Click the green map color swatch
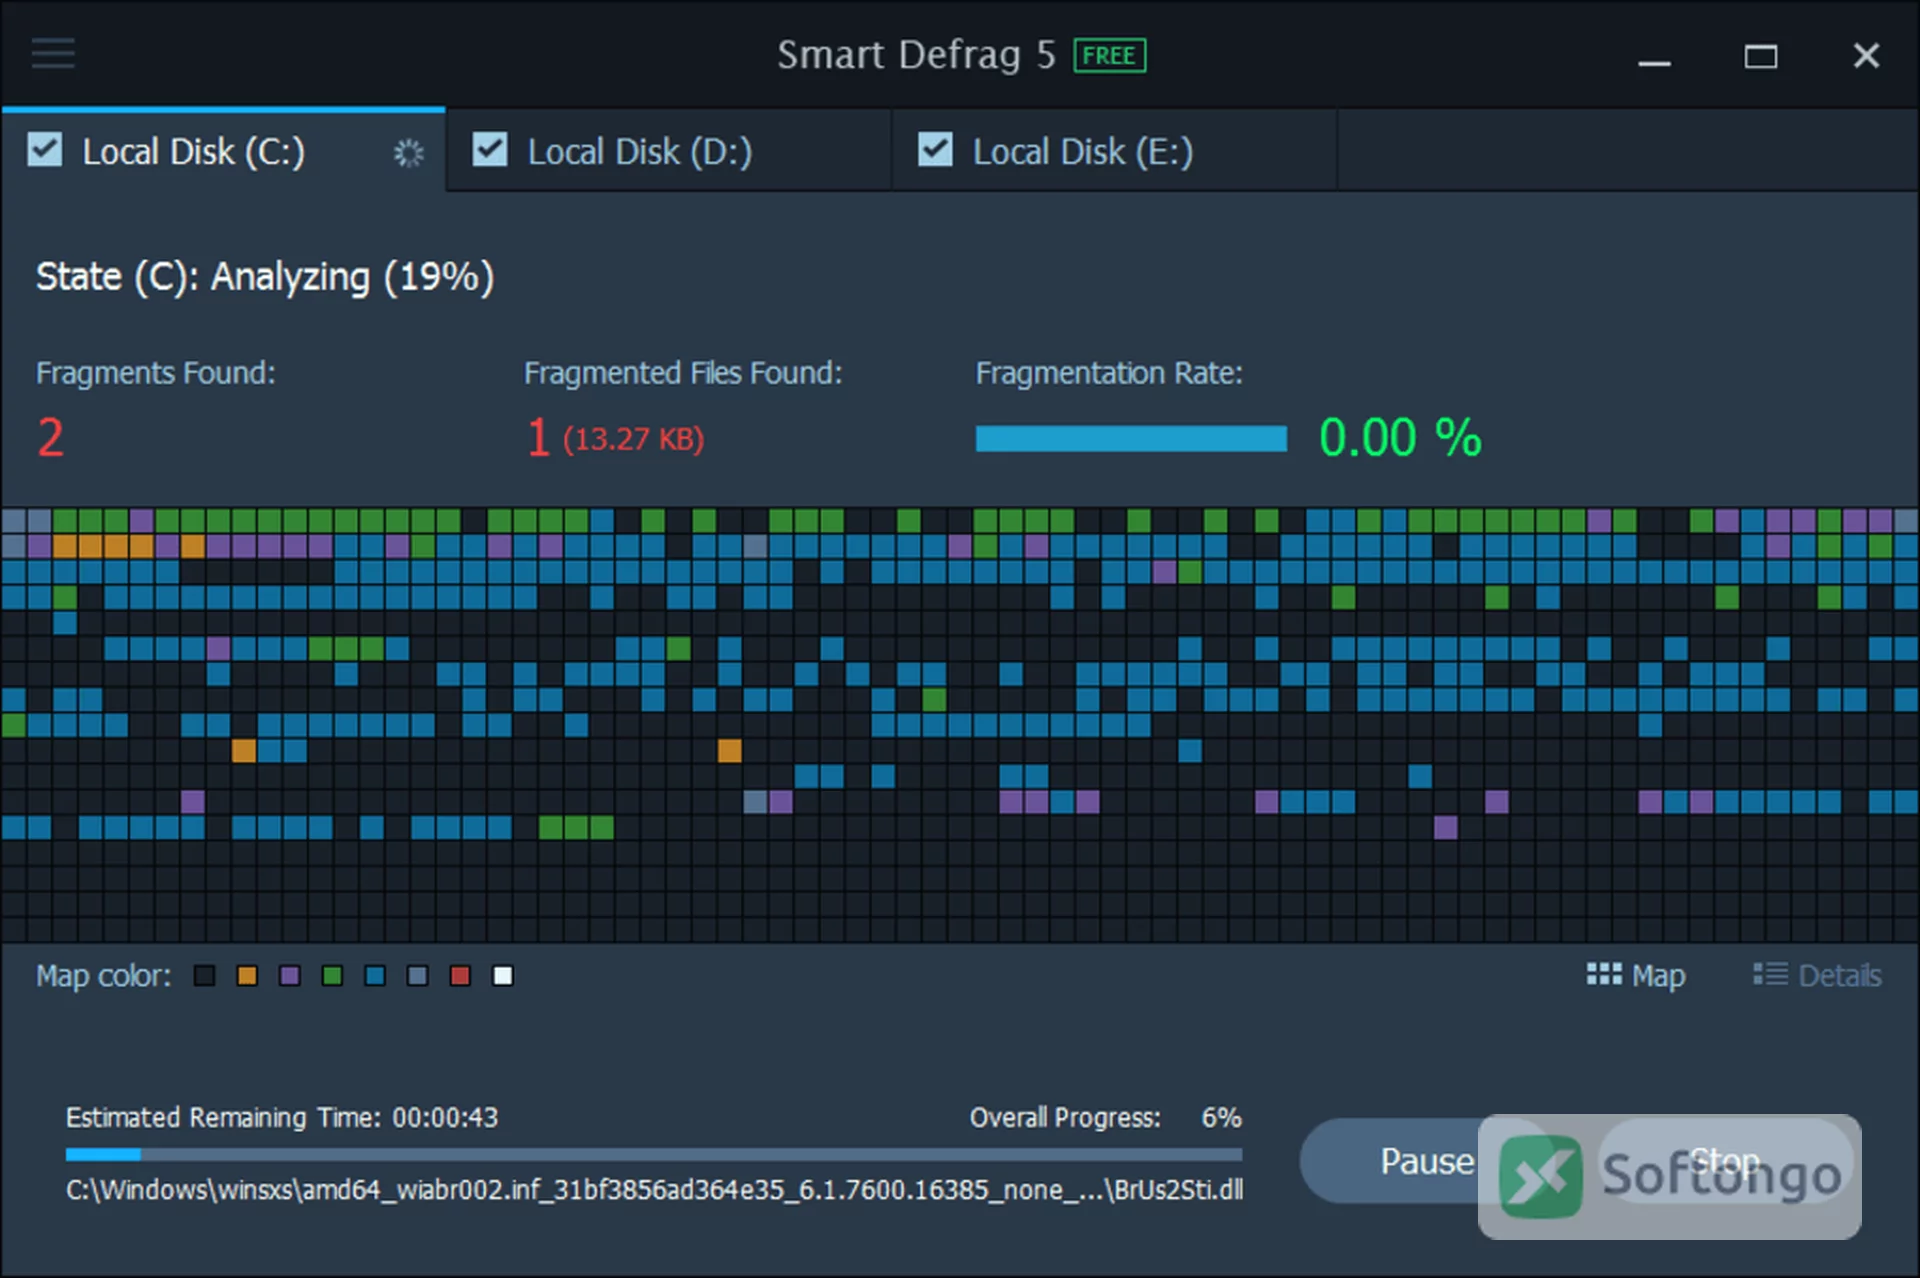Screen dimensions: 1920x1278 pos(333,975)
